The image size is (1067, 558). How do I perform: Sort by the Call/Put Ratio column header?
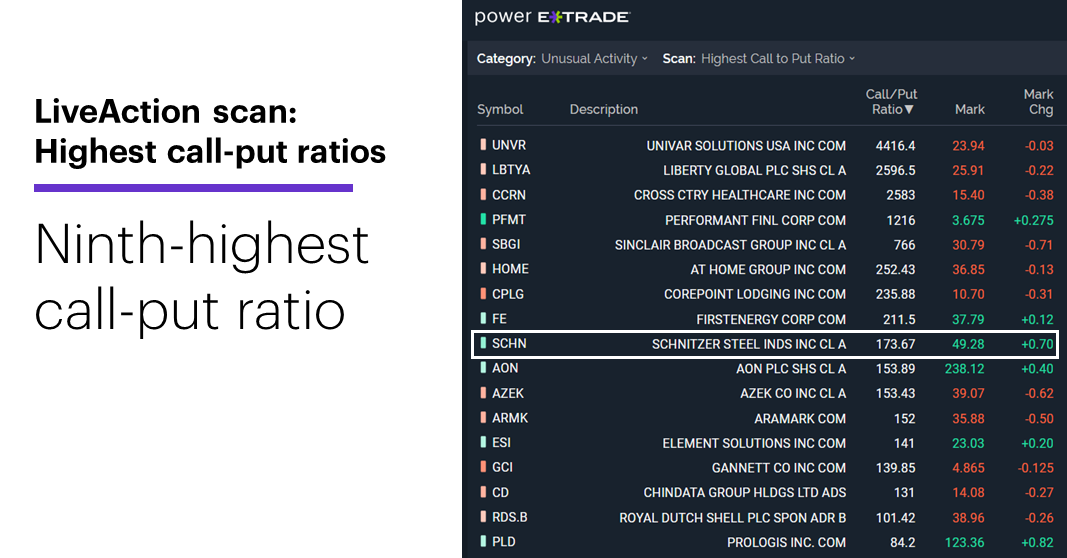coord(891,101)
